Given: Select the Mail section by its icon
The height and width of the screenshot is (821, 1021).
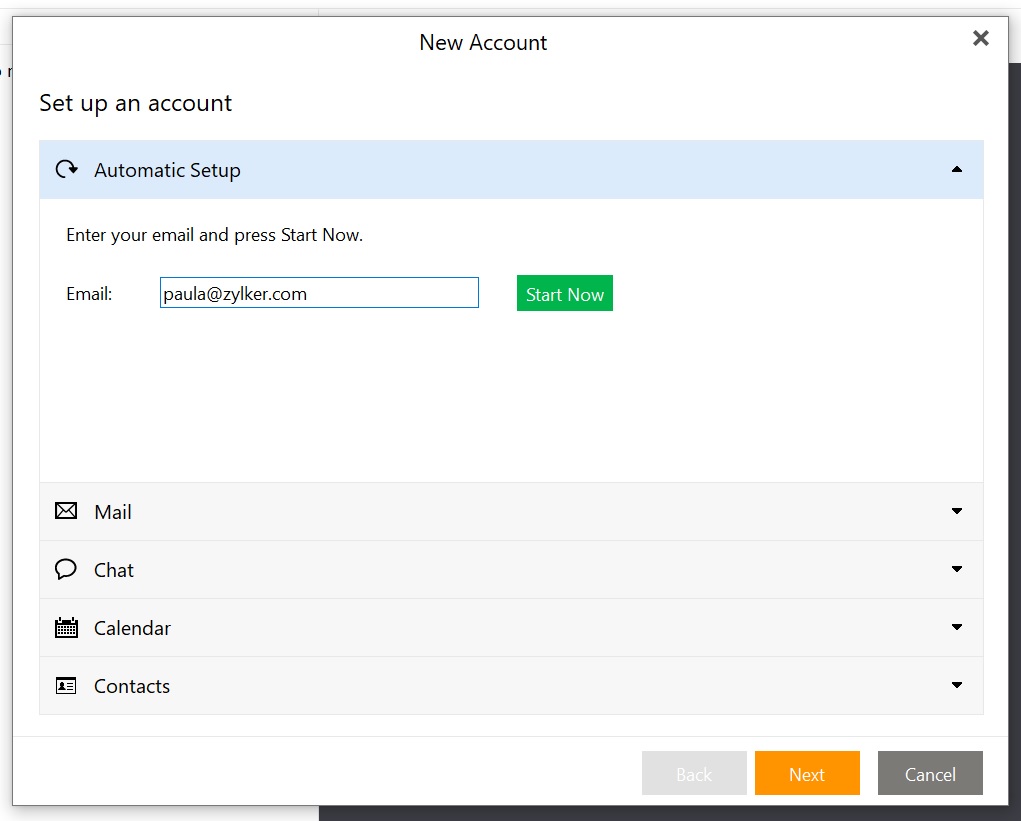Looking at the screenshot, I should pos(65,511).
